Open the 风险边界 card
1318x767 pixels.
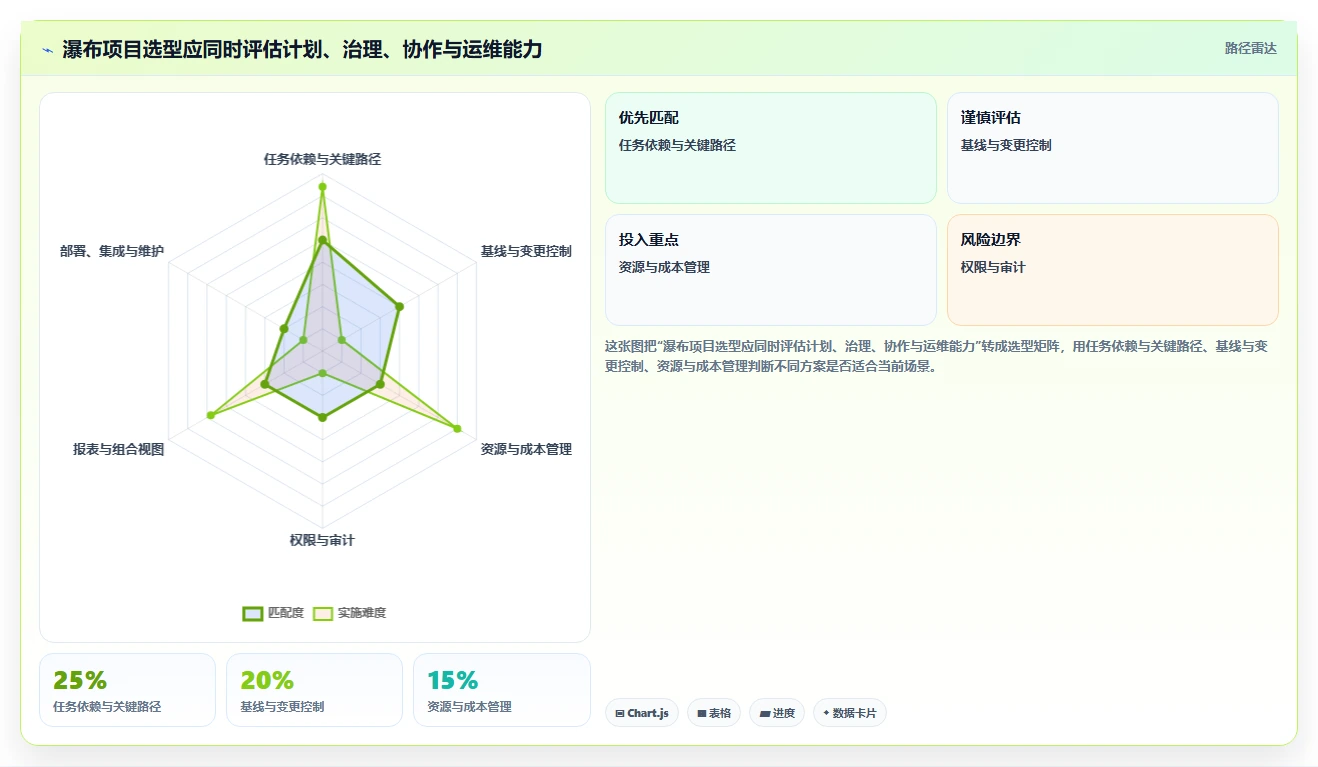pos(1113,270)
